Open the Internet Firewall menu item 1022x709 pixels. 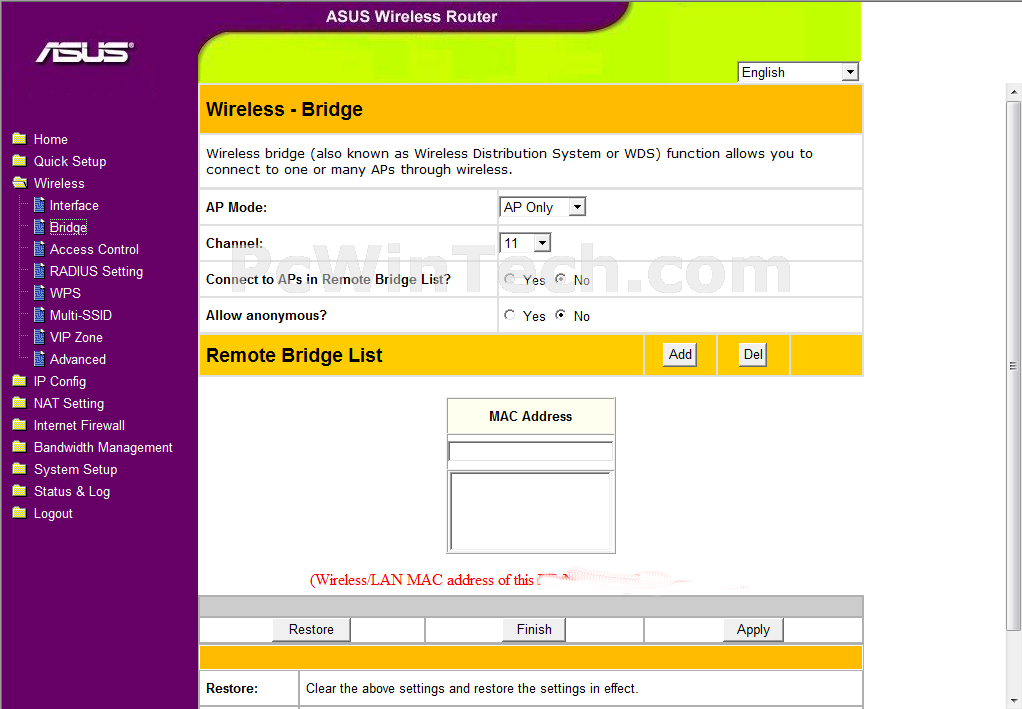pyautogui.click(x=80, y=426)
